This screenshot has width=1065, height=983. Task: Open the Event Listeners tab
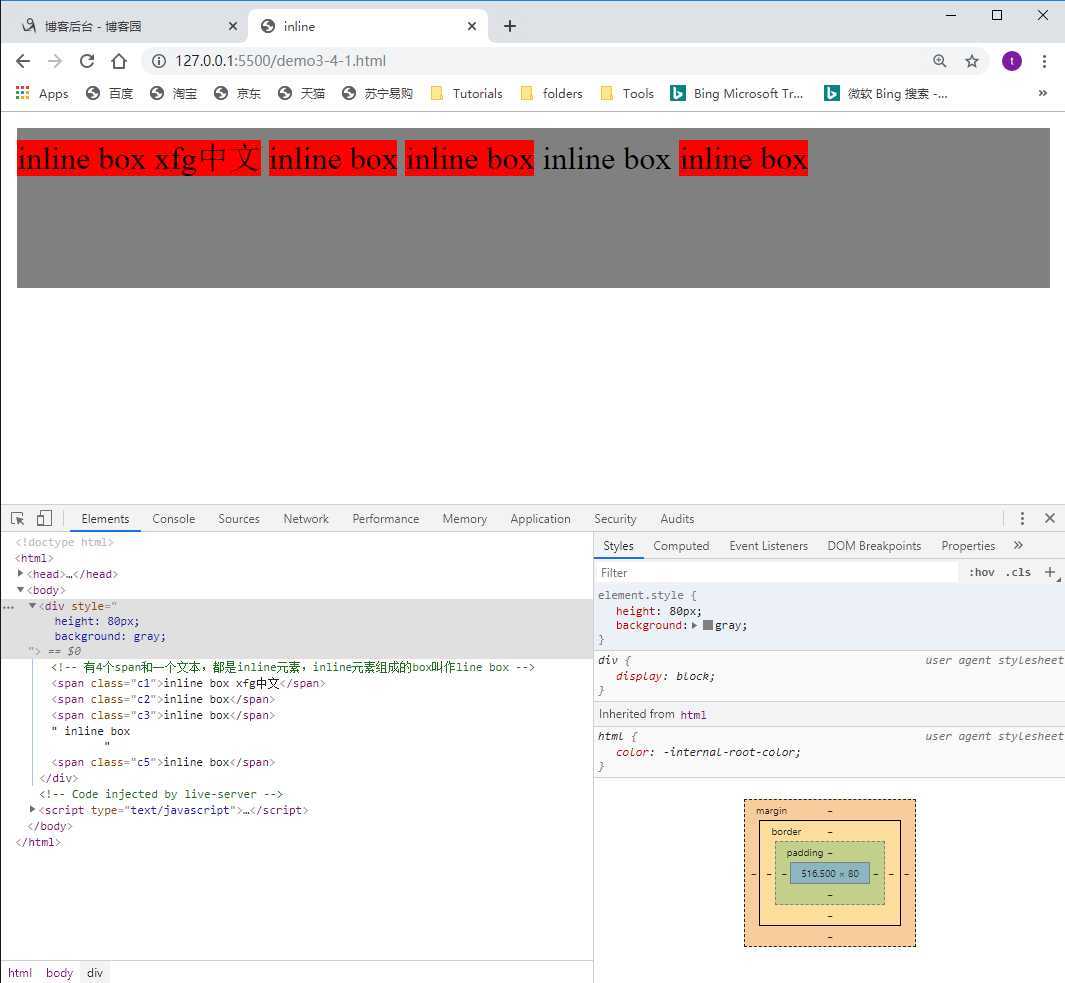point(769,546)
